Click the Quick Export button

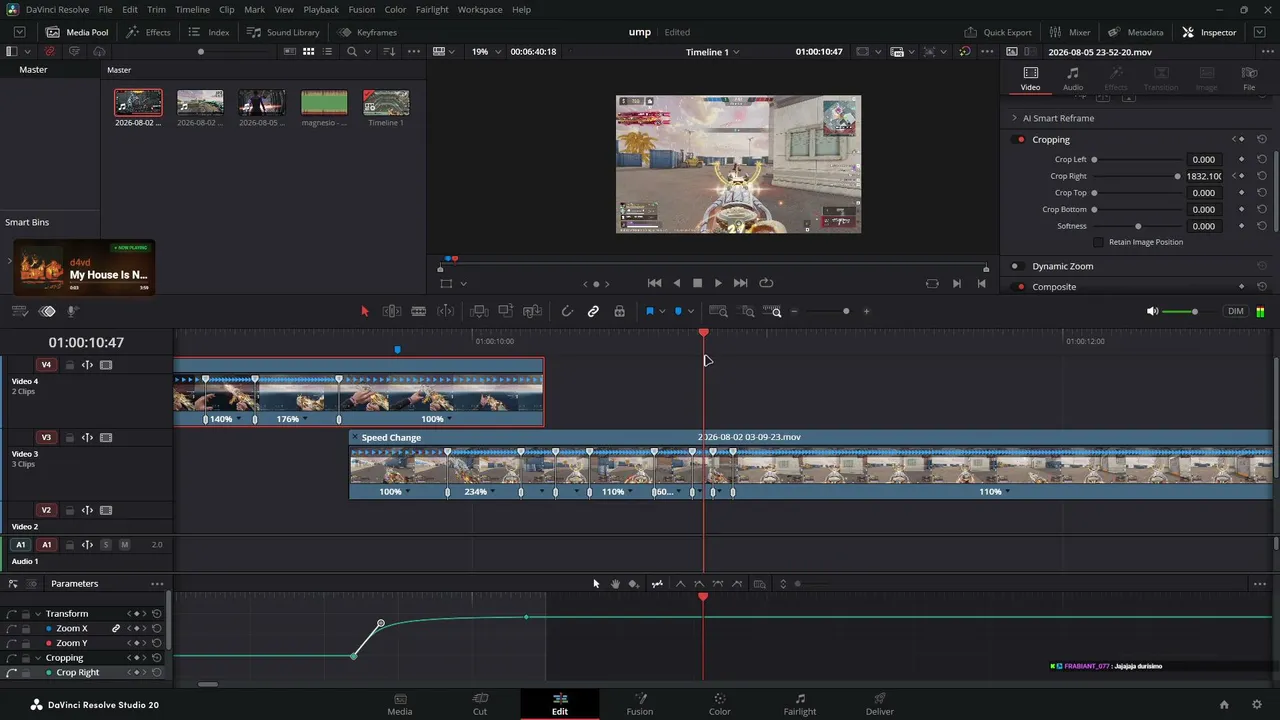998,32
